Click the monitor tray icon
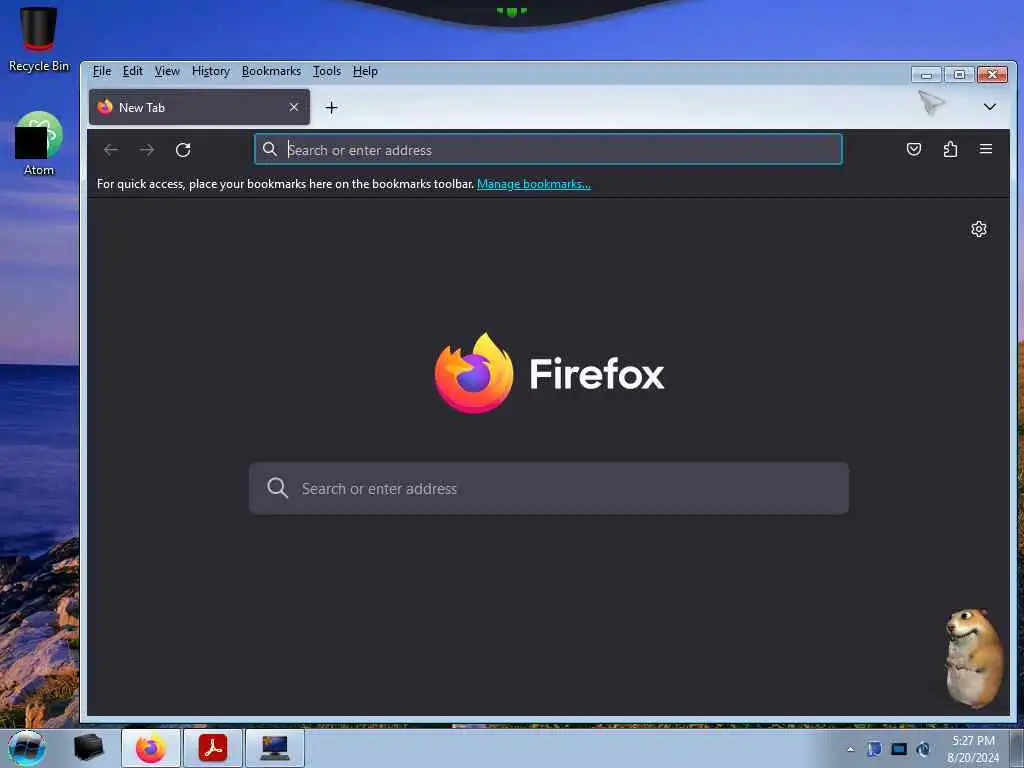Screen dimensions: 1024x768 [899, 749]
